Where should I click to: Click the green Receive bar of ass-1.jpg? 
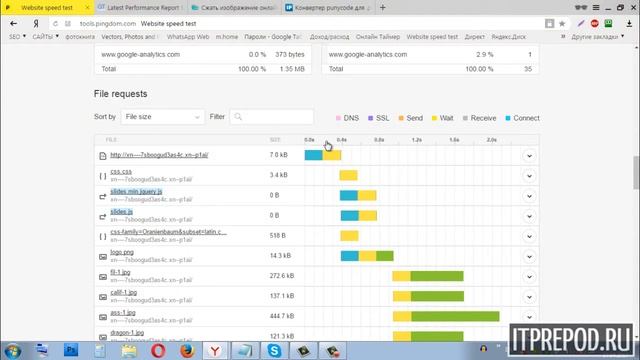click(x=455, y=316)
